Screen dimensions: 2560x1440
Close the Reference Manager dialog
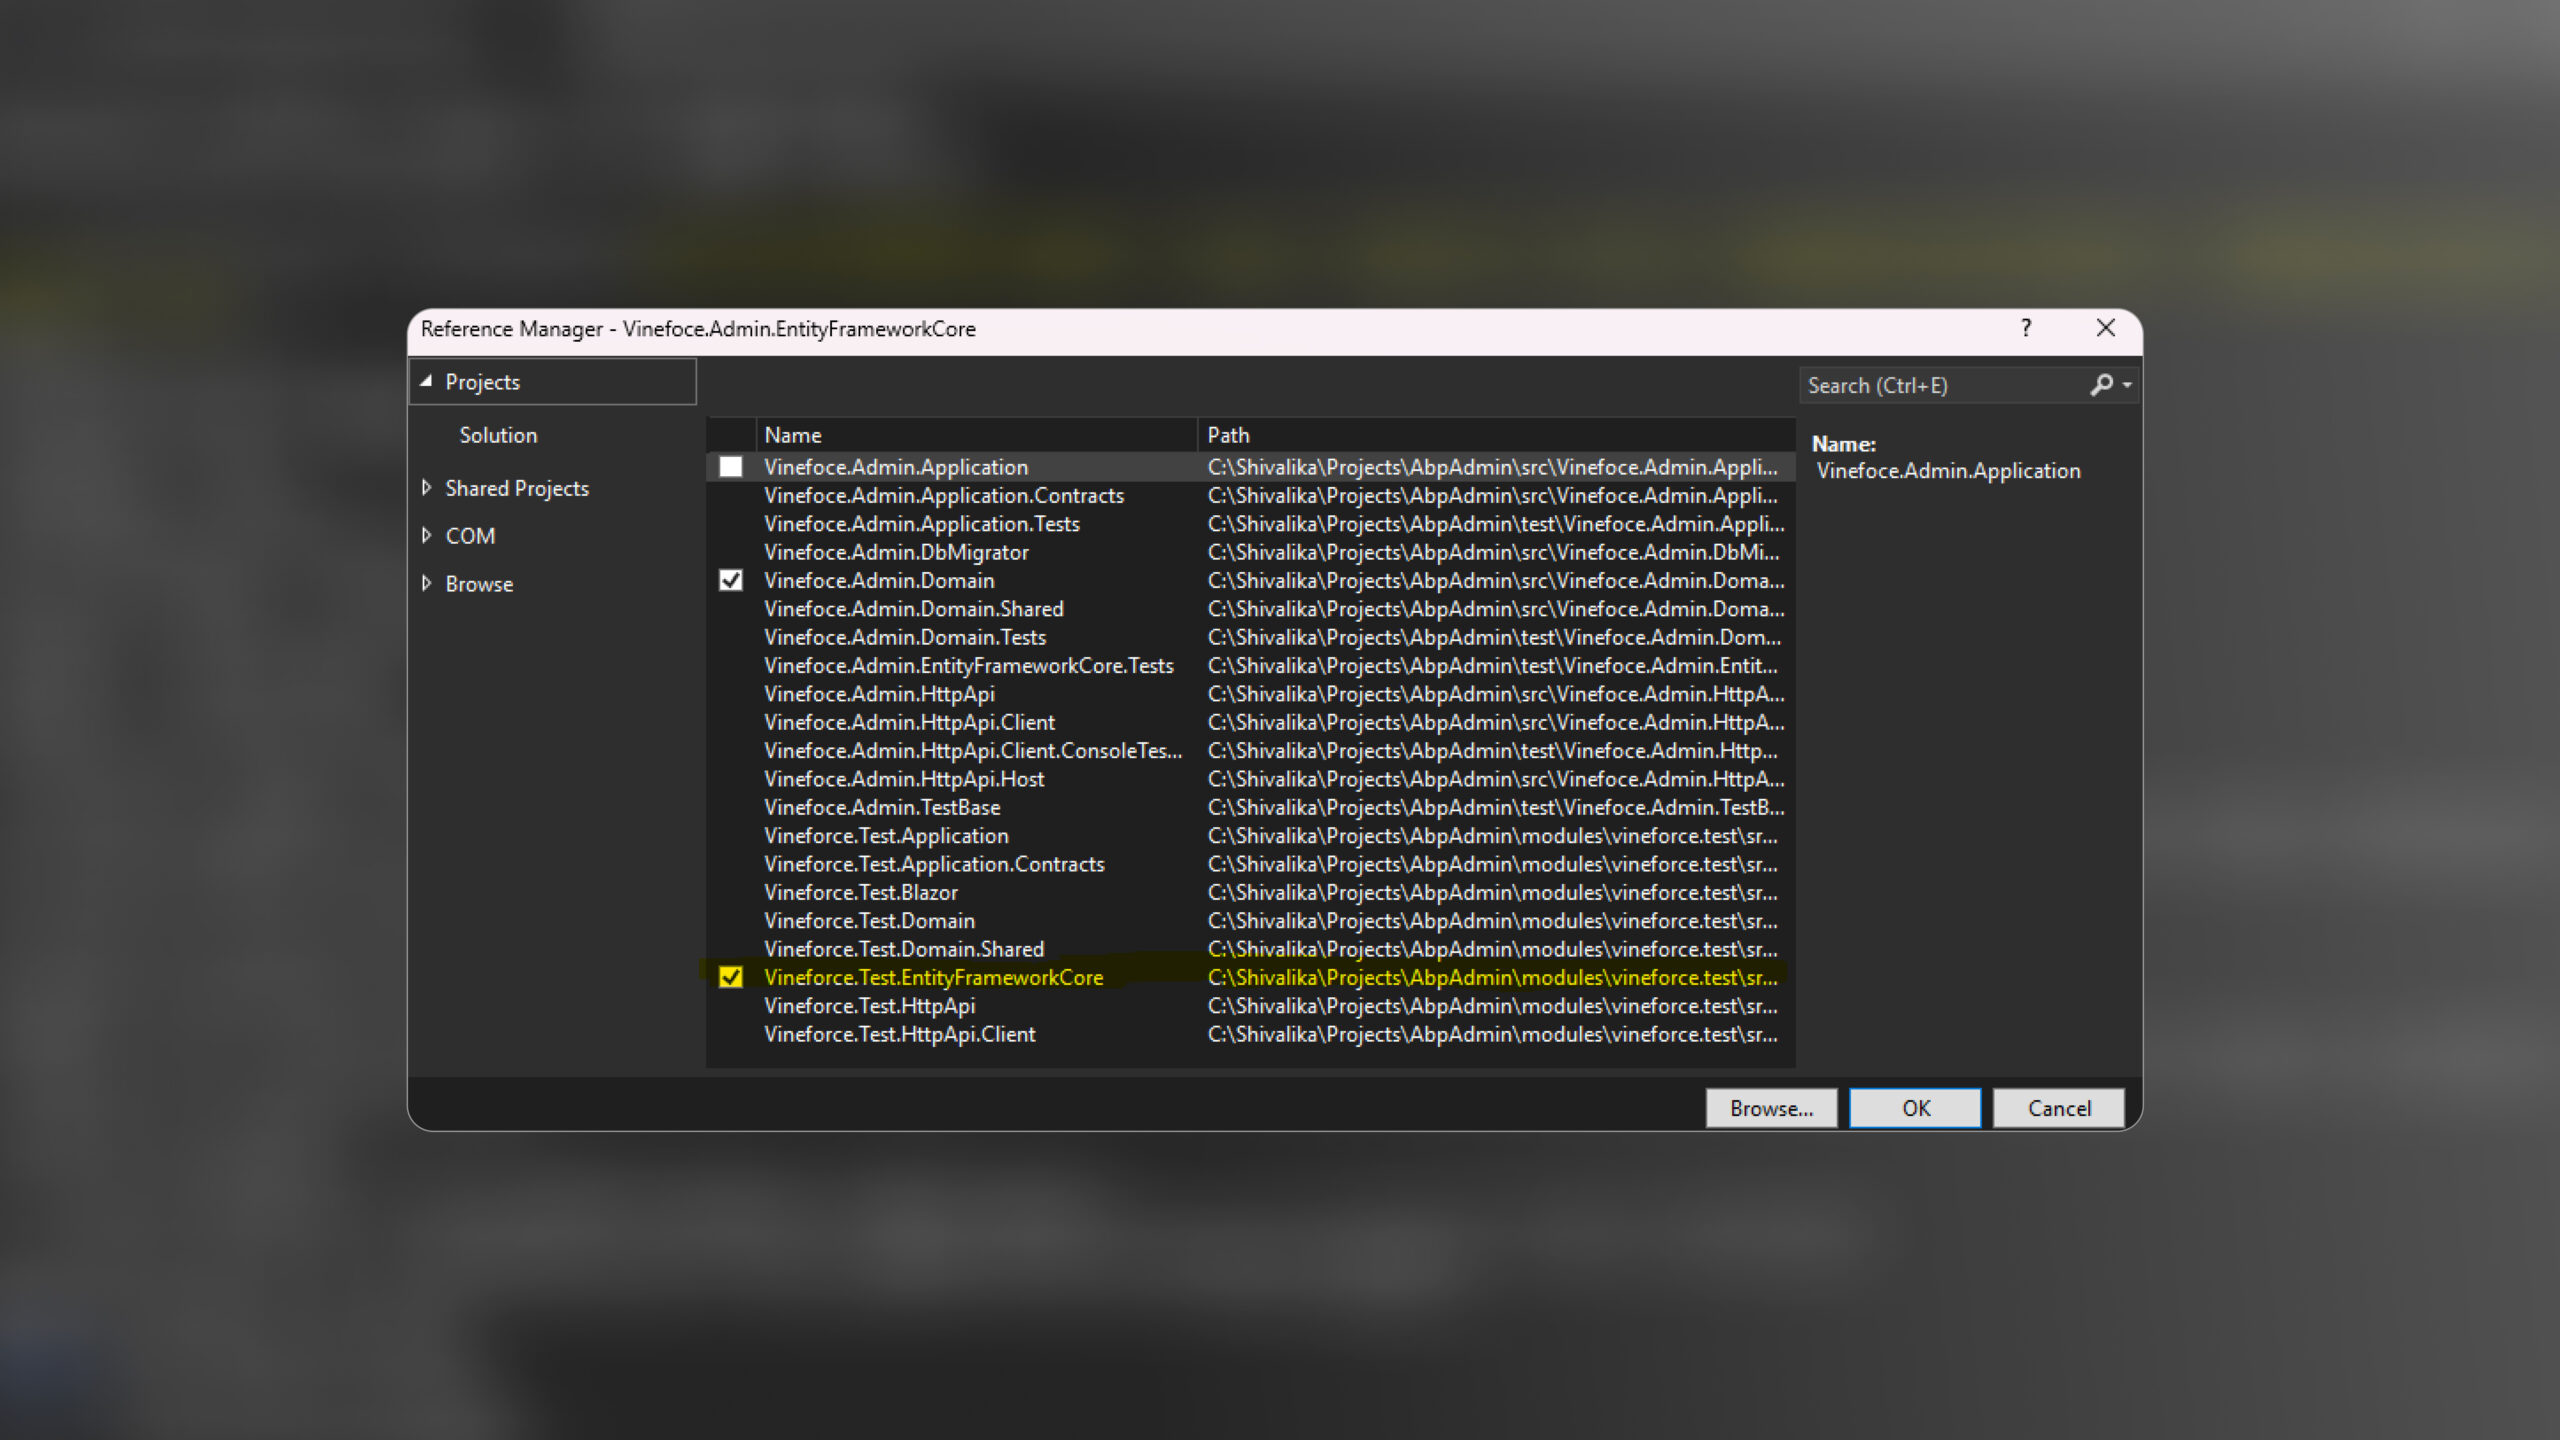coord(2105,328)
